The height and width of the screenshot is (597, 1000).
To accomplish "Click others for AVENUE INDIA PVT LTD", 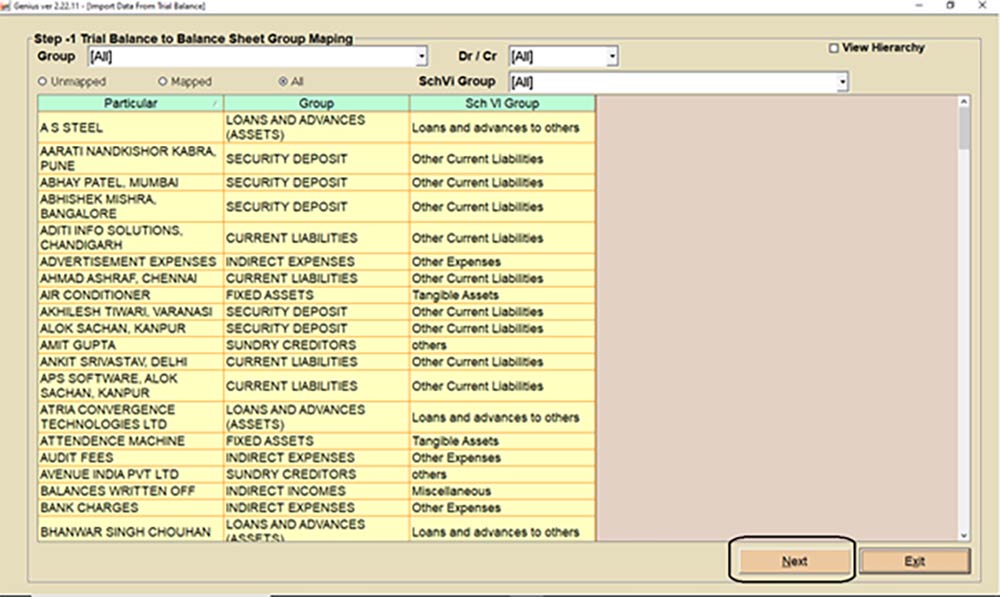I will pyautogui.click(x=503, y=474).
